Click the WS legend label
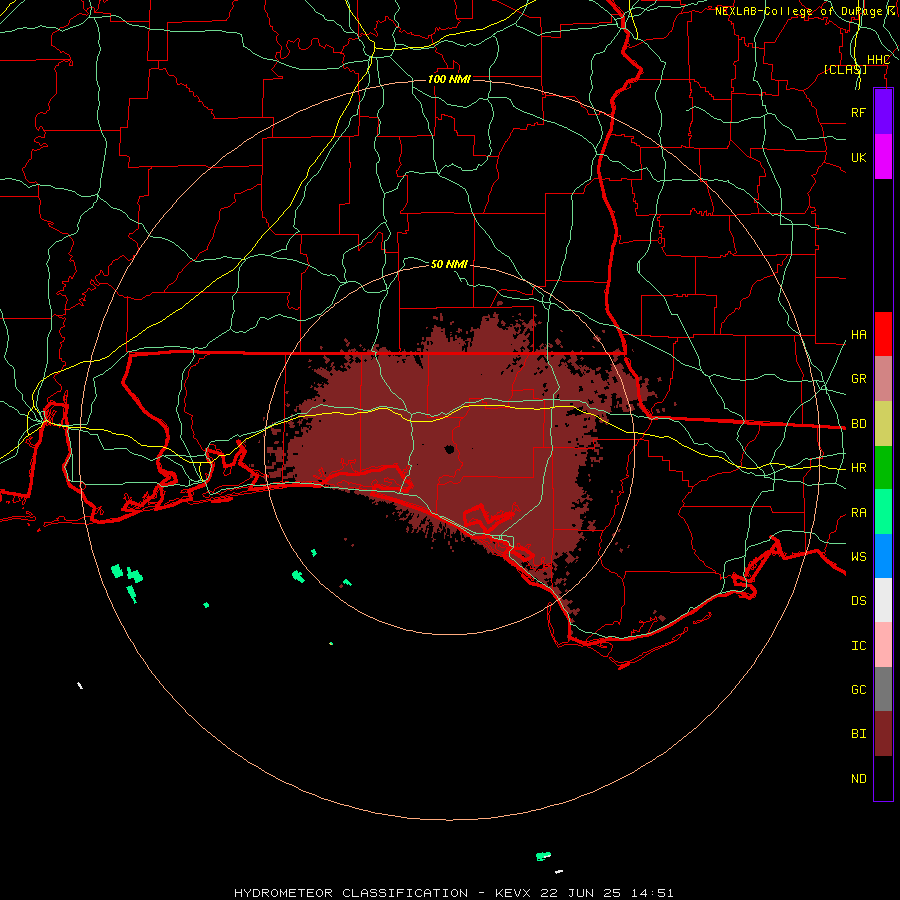This screenshot has width=900, height=900. coord(858,557)
